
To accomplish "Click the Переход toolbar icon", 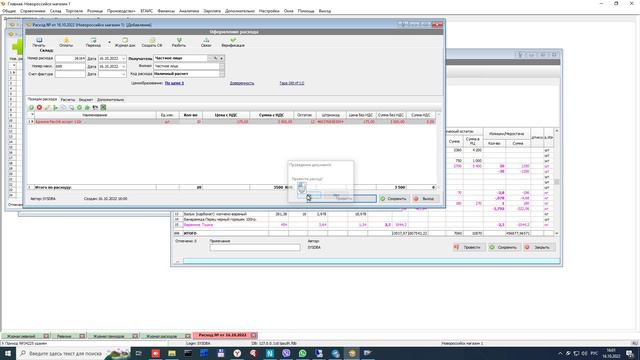I will pos(93,42).
